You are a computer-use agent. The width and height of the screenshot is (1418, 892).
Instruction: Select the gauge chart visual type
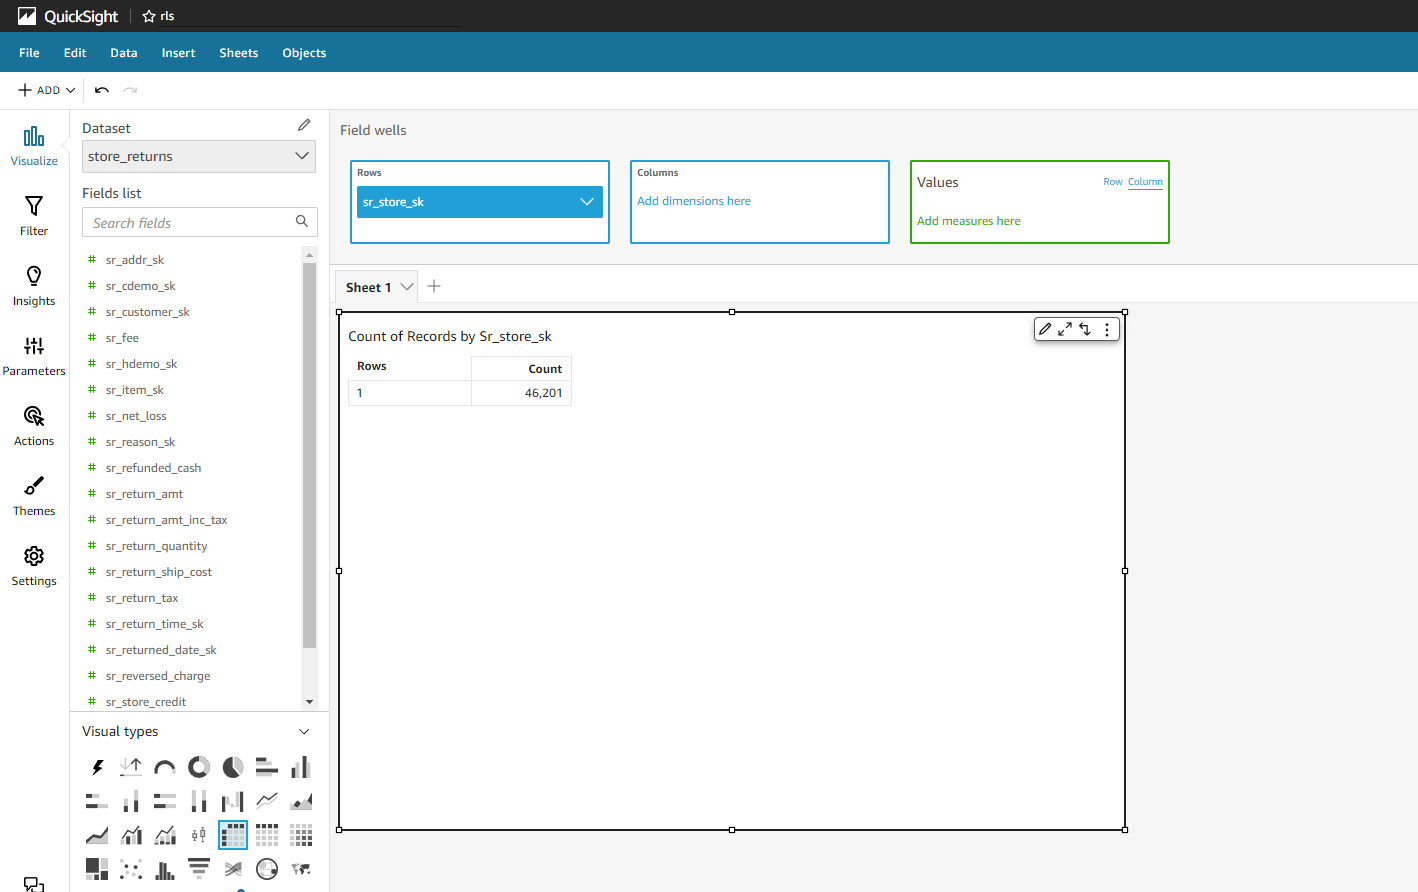[x=165, y=767]
